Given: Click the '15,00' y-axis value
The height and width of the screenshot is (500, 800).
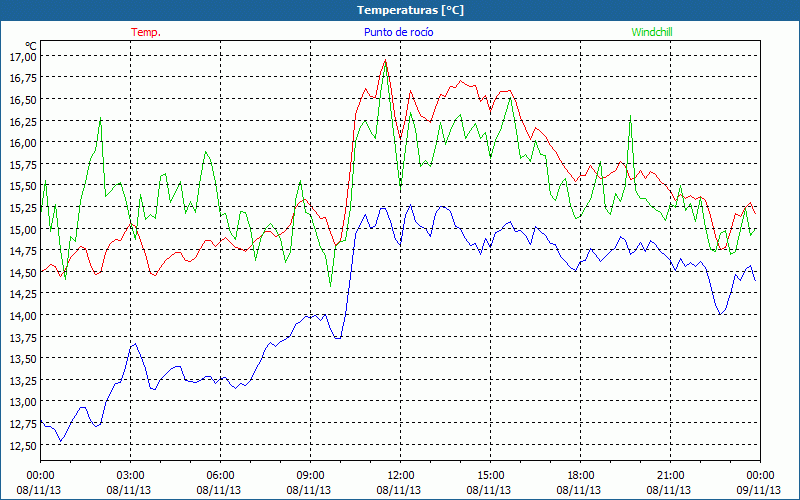Looking at the screenshot, I should [23, 230].
